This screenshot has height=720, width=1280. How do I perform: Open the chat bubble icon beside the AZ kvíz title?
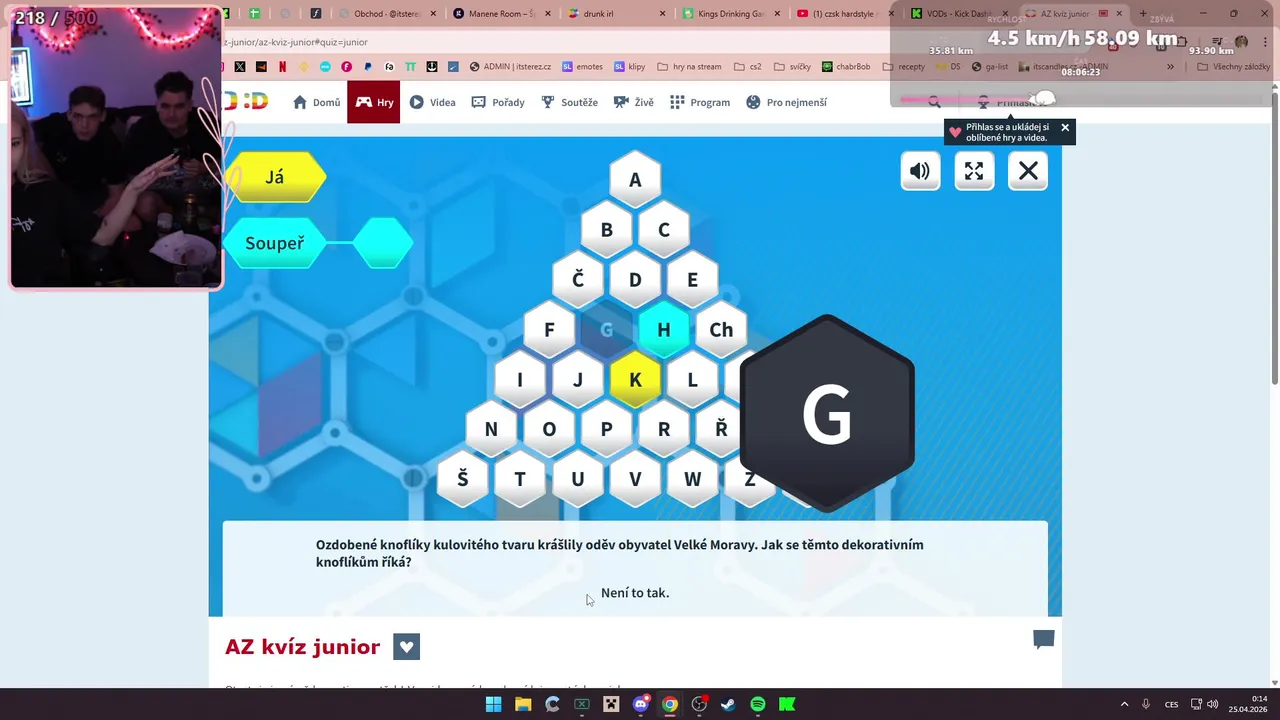[1043, 640]
